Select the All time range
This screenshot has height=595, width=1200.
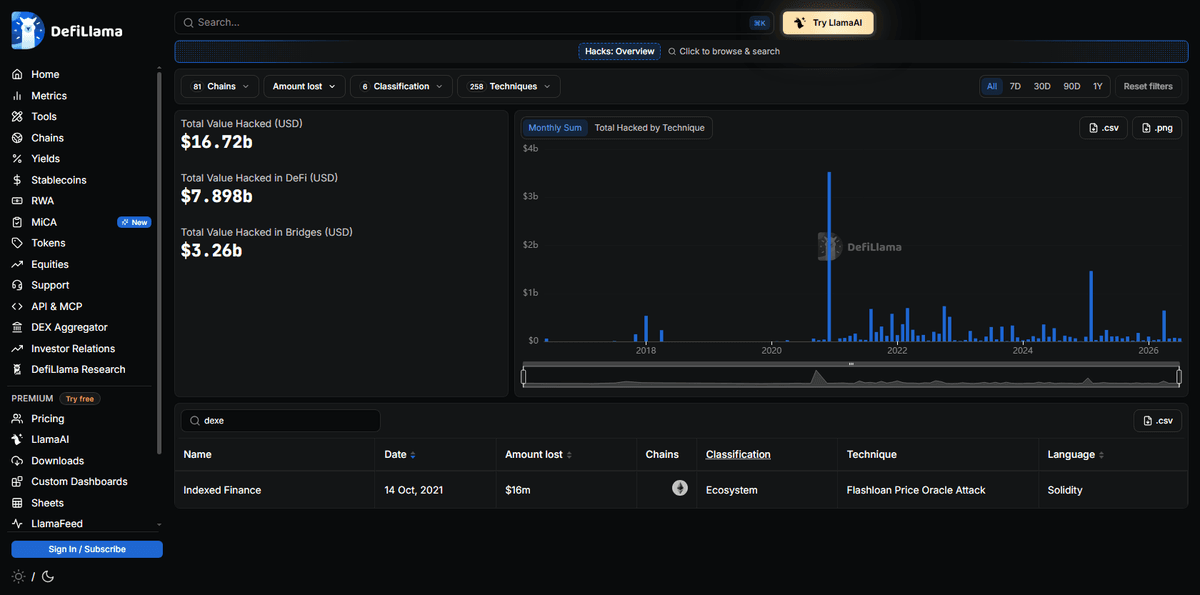(x=992, y=87)
